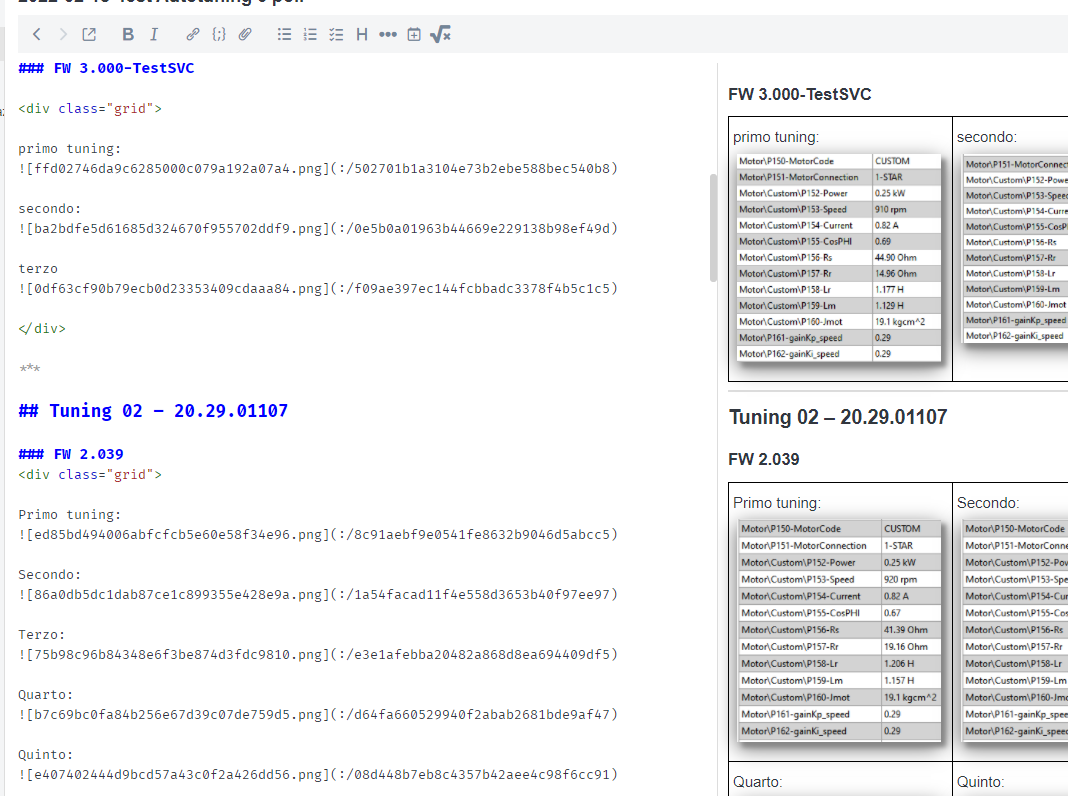The image size is (1068, 796).
Task: Click 'Quarto:' label in preview pane
Action: point(757,782)
